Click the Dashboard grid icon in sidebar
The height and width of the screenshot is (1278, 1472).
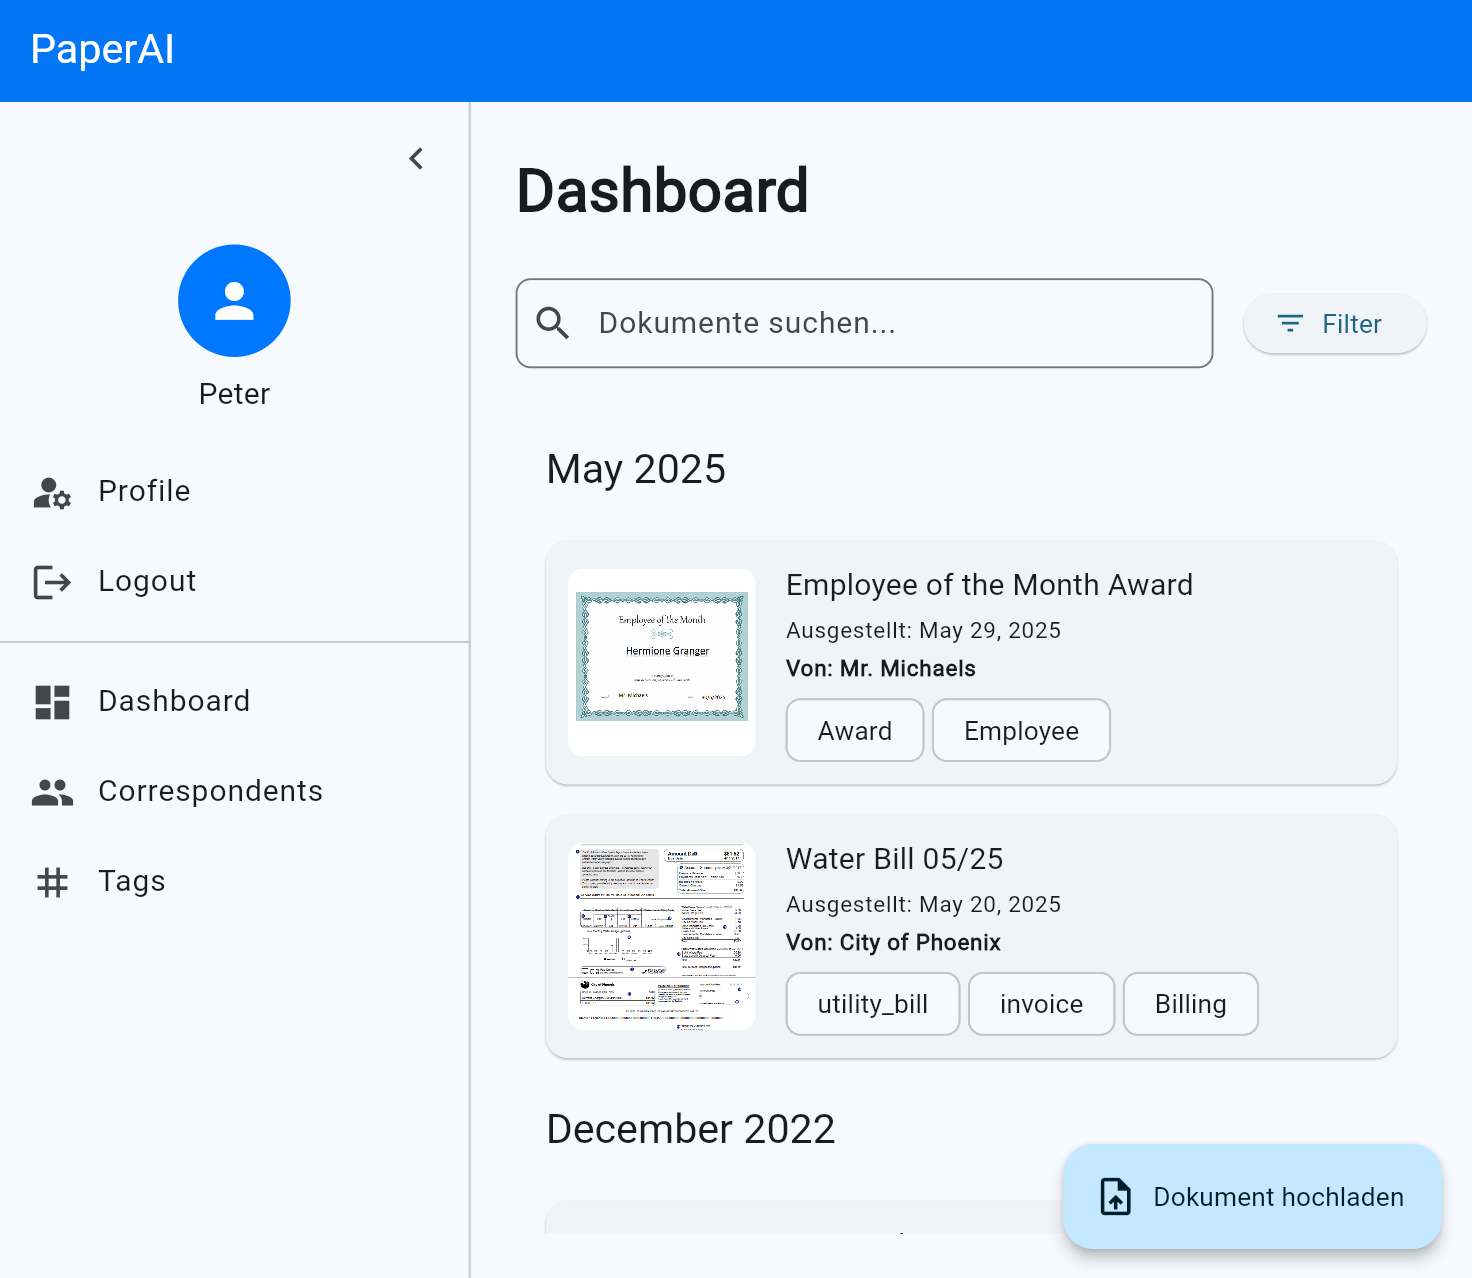pos(52,702)
